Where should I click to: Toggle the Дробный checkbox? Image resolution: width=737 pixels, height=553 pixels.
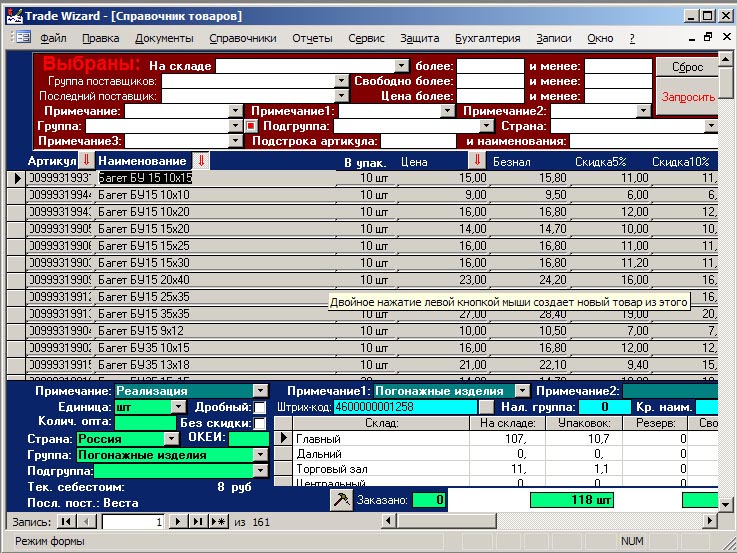click(x=260, y=407)
